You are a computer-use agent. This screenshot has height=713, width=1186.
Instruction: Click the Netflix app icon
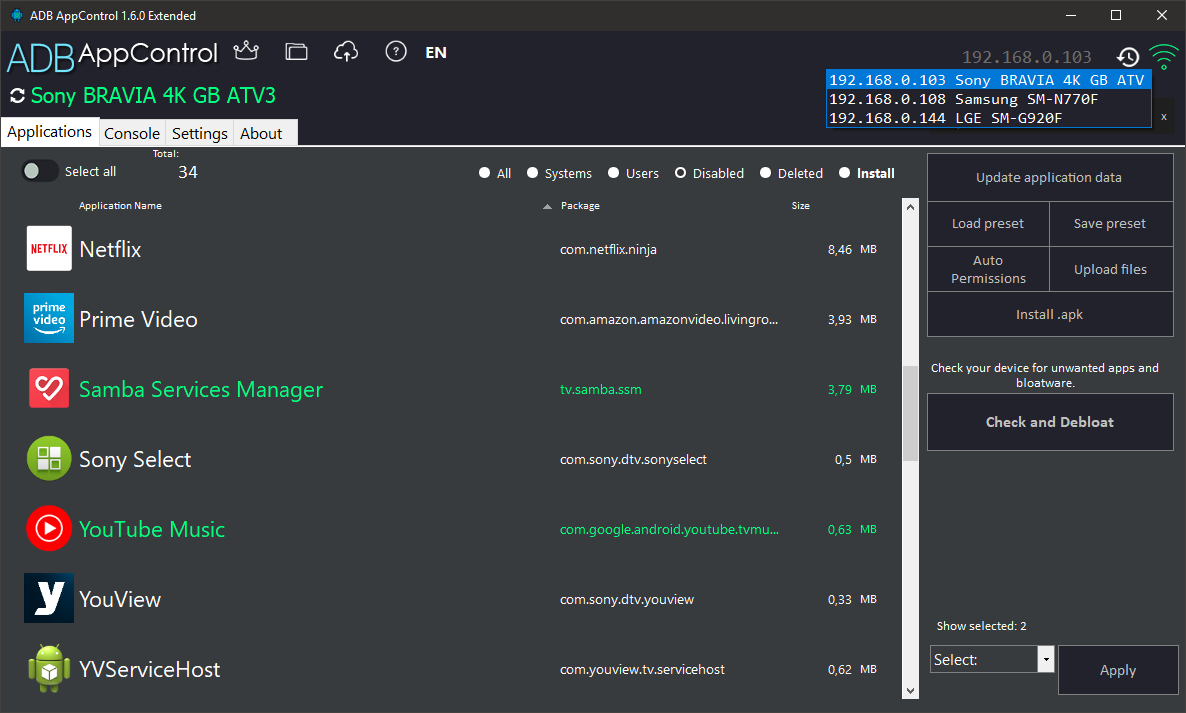click(49, 249)
